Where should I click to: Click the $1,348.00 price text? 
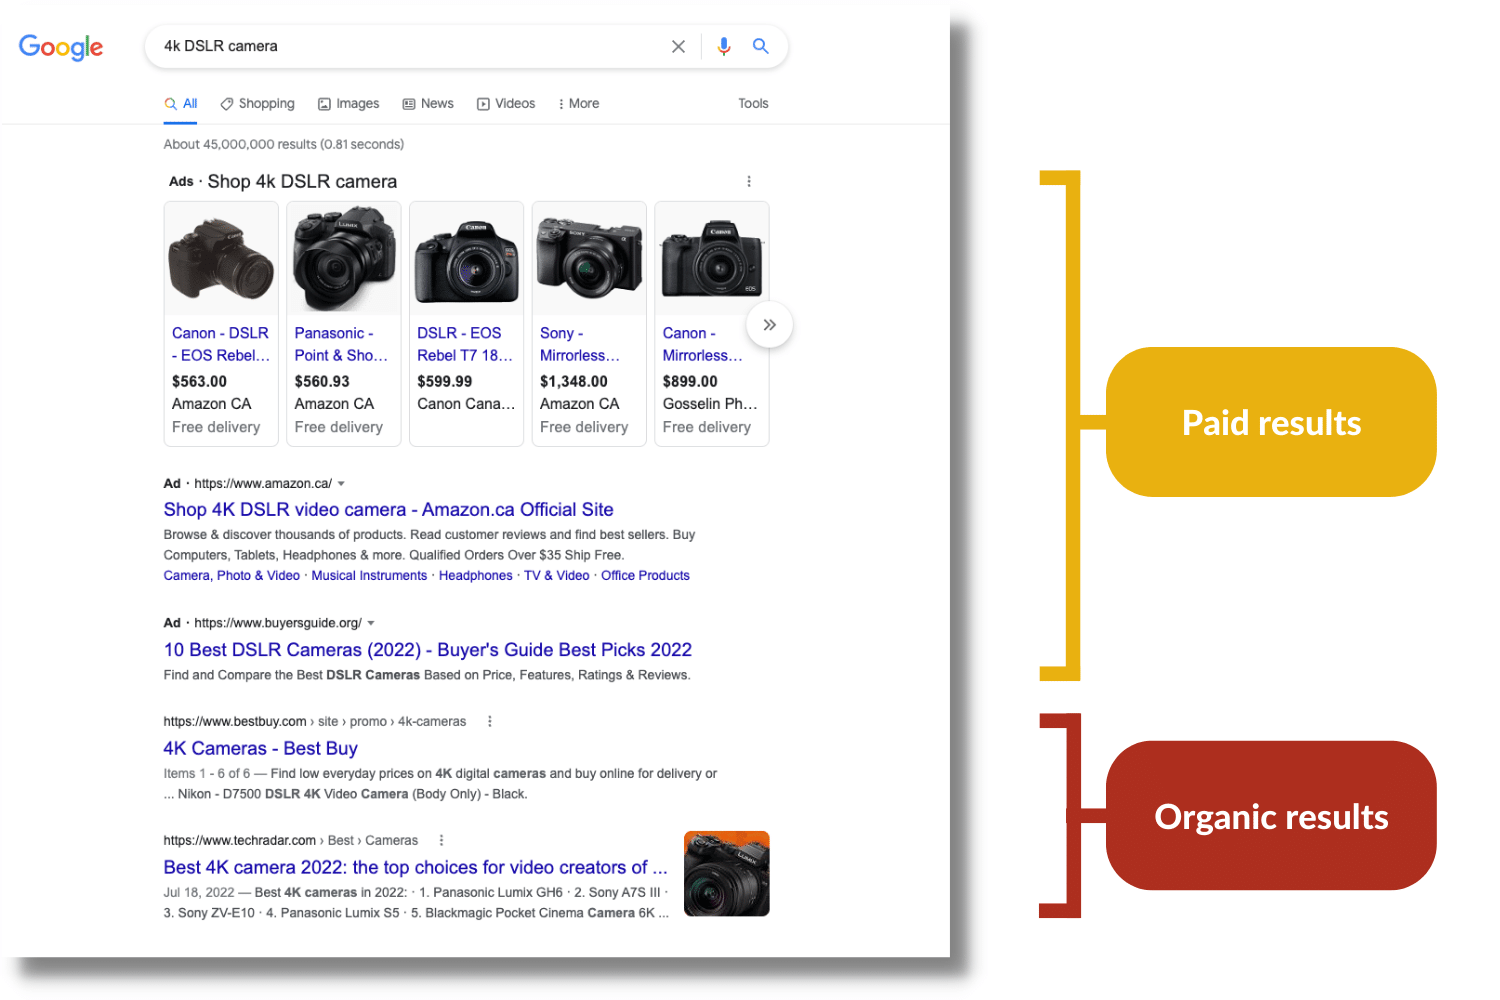click(x=574, y=382)
